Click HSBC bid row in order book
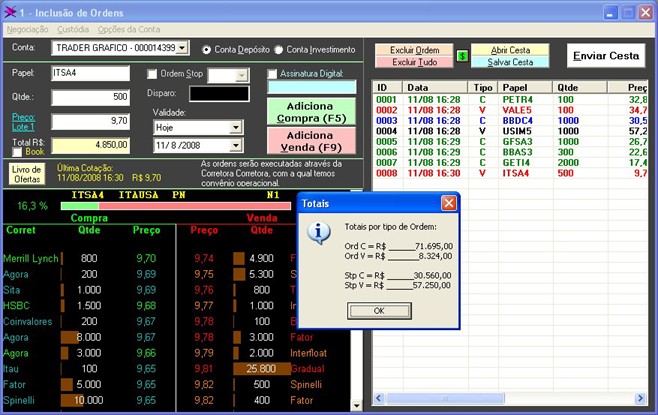 pos(89,306)
